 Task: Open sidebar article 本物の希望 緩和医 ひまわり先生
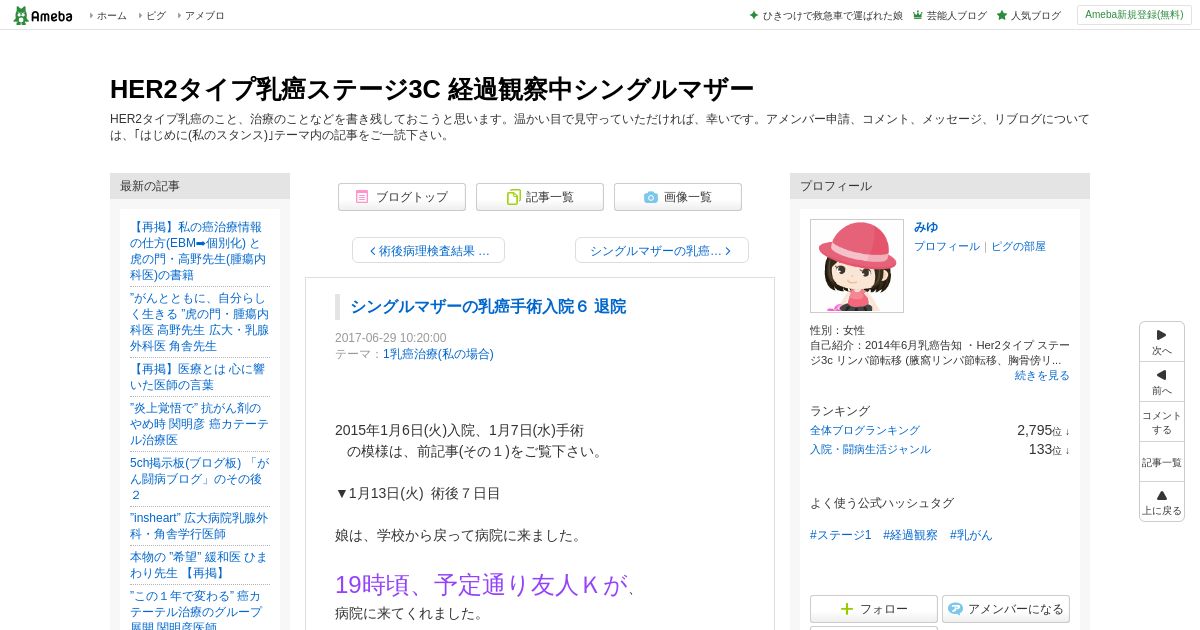coord(199,565)
